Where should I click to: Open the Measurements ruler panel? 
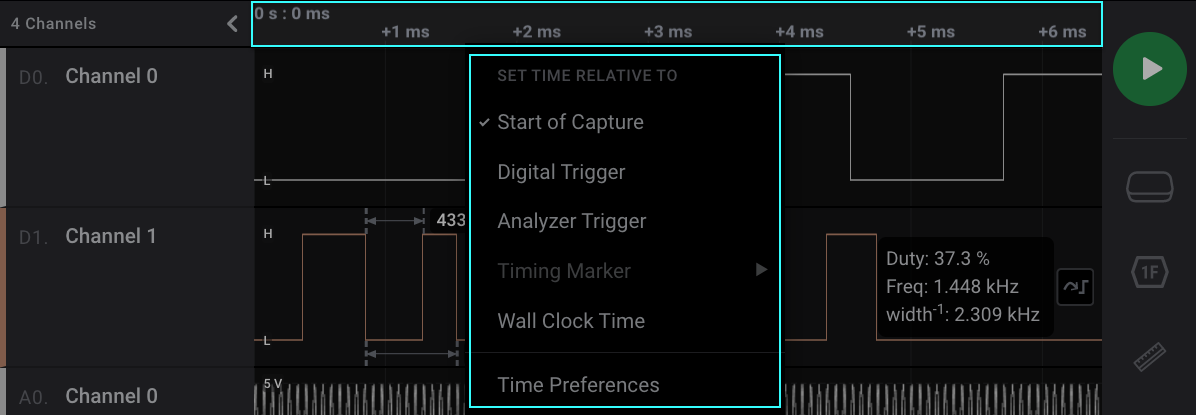[1151, 357]
